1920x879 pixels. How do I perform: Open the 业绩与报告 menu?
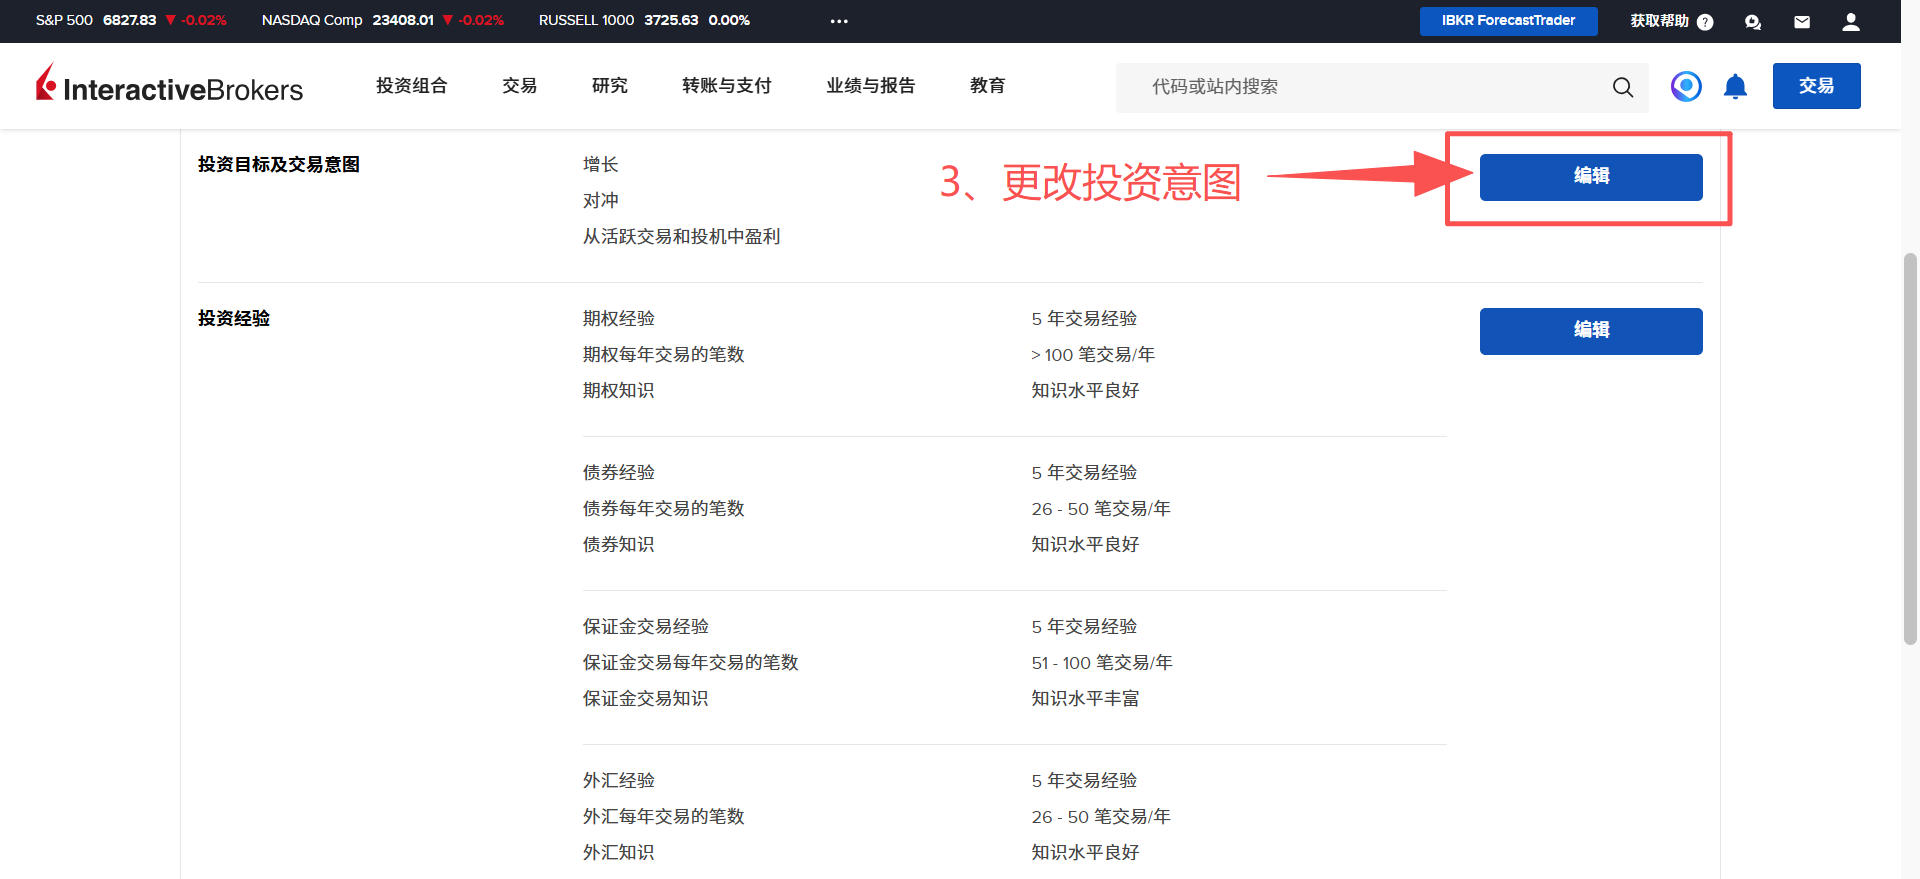tap(870, 86)
